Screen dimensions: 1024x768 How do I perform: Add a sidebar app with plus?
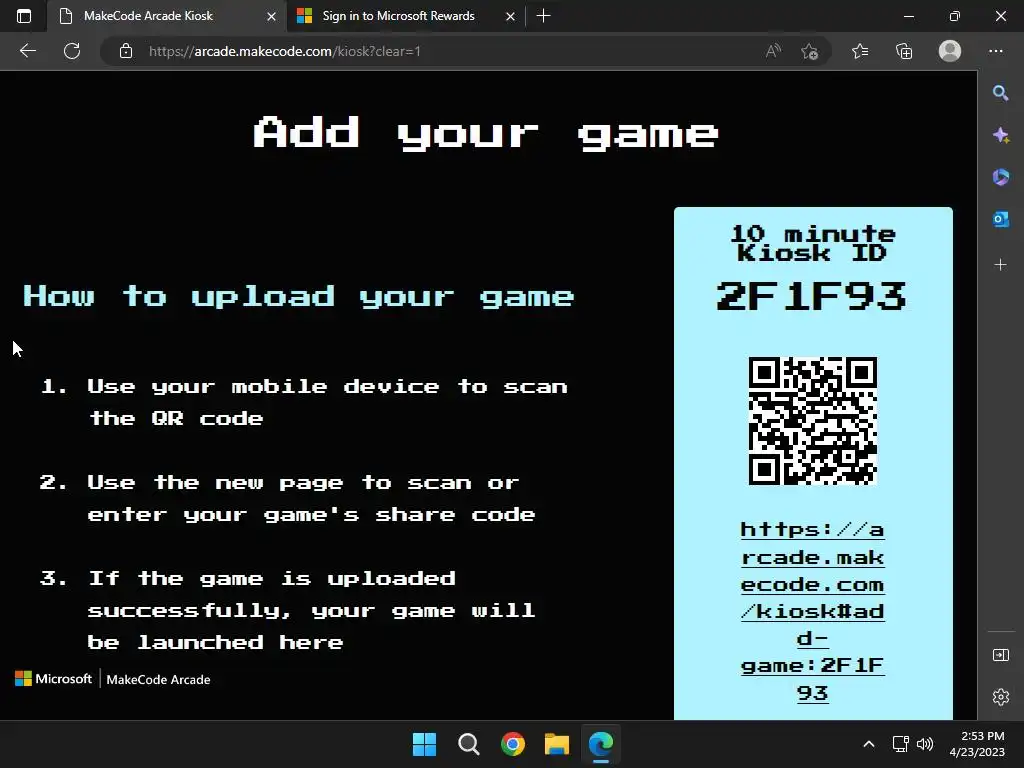(x=1000, y=264)
